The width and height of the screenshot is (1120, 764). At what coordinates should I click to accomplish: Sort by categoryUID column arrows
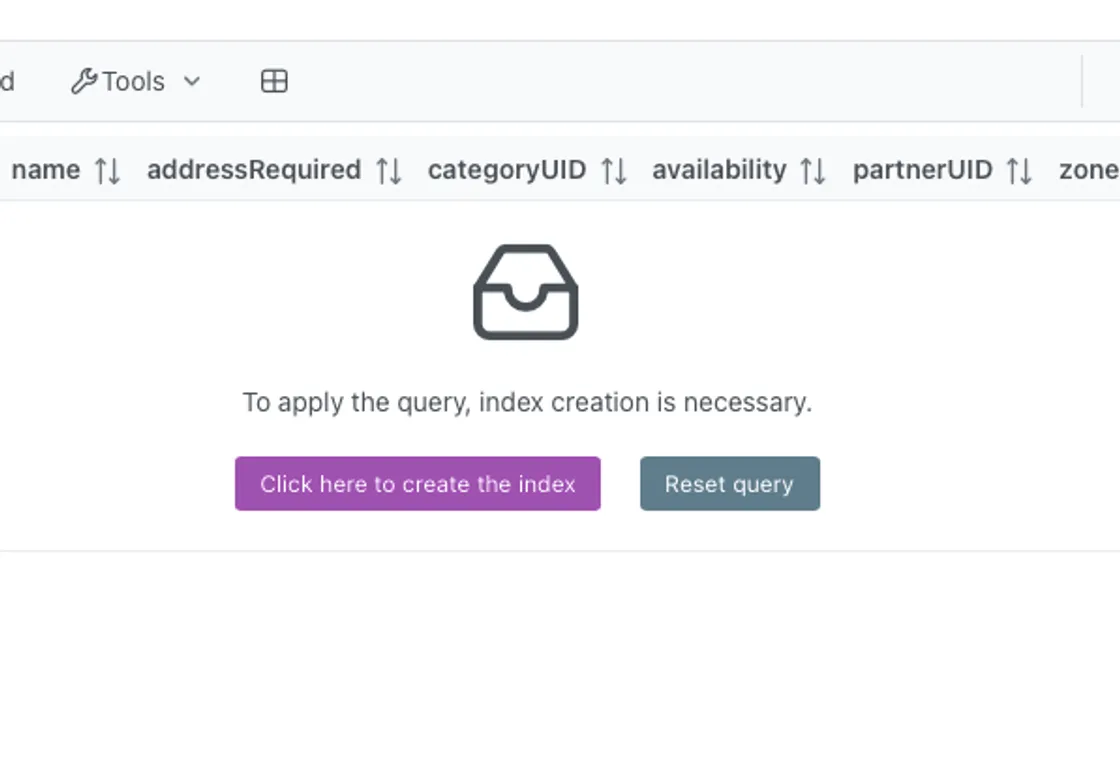(614, 171)
